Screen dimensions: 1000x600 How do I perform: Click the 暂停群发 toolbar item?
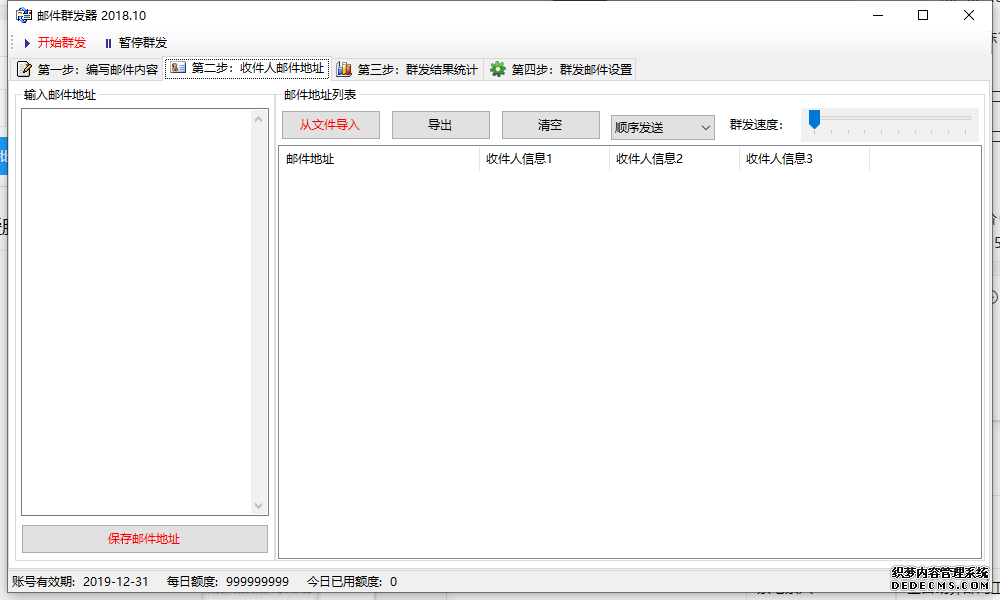(x=138, y=43)
